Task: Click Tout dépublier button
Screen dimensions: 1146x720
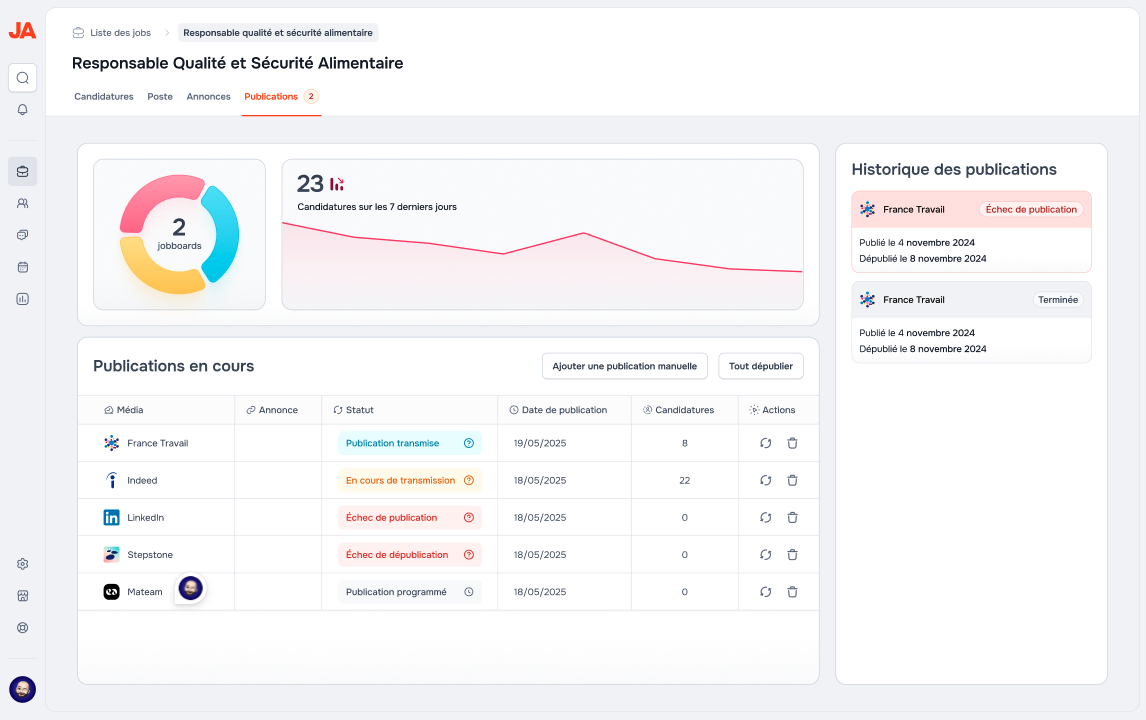Action: (761, 366)
